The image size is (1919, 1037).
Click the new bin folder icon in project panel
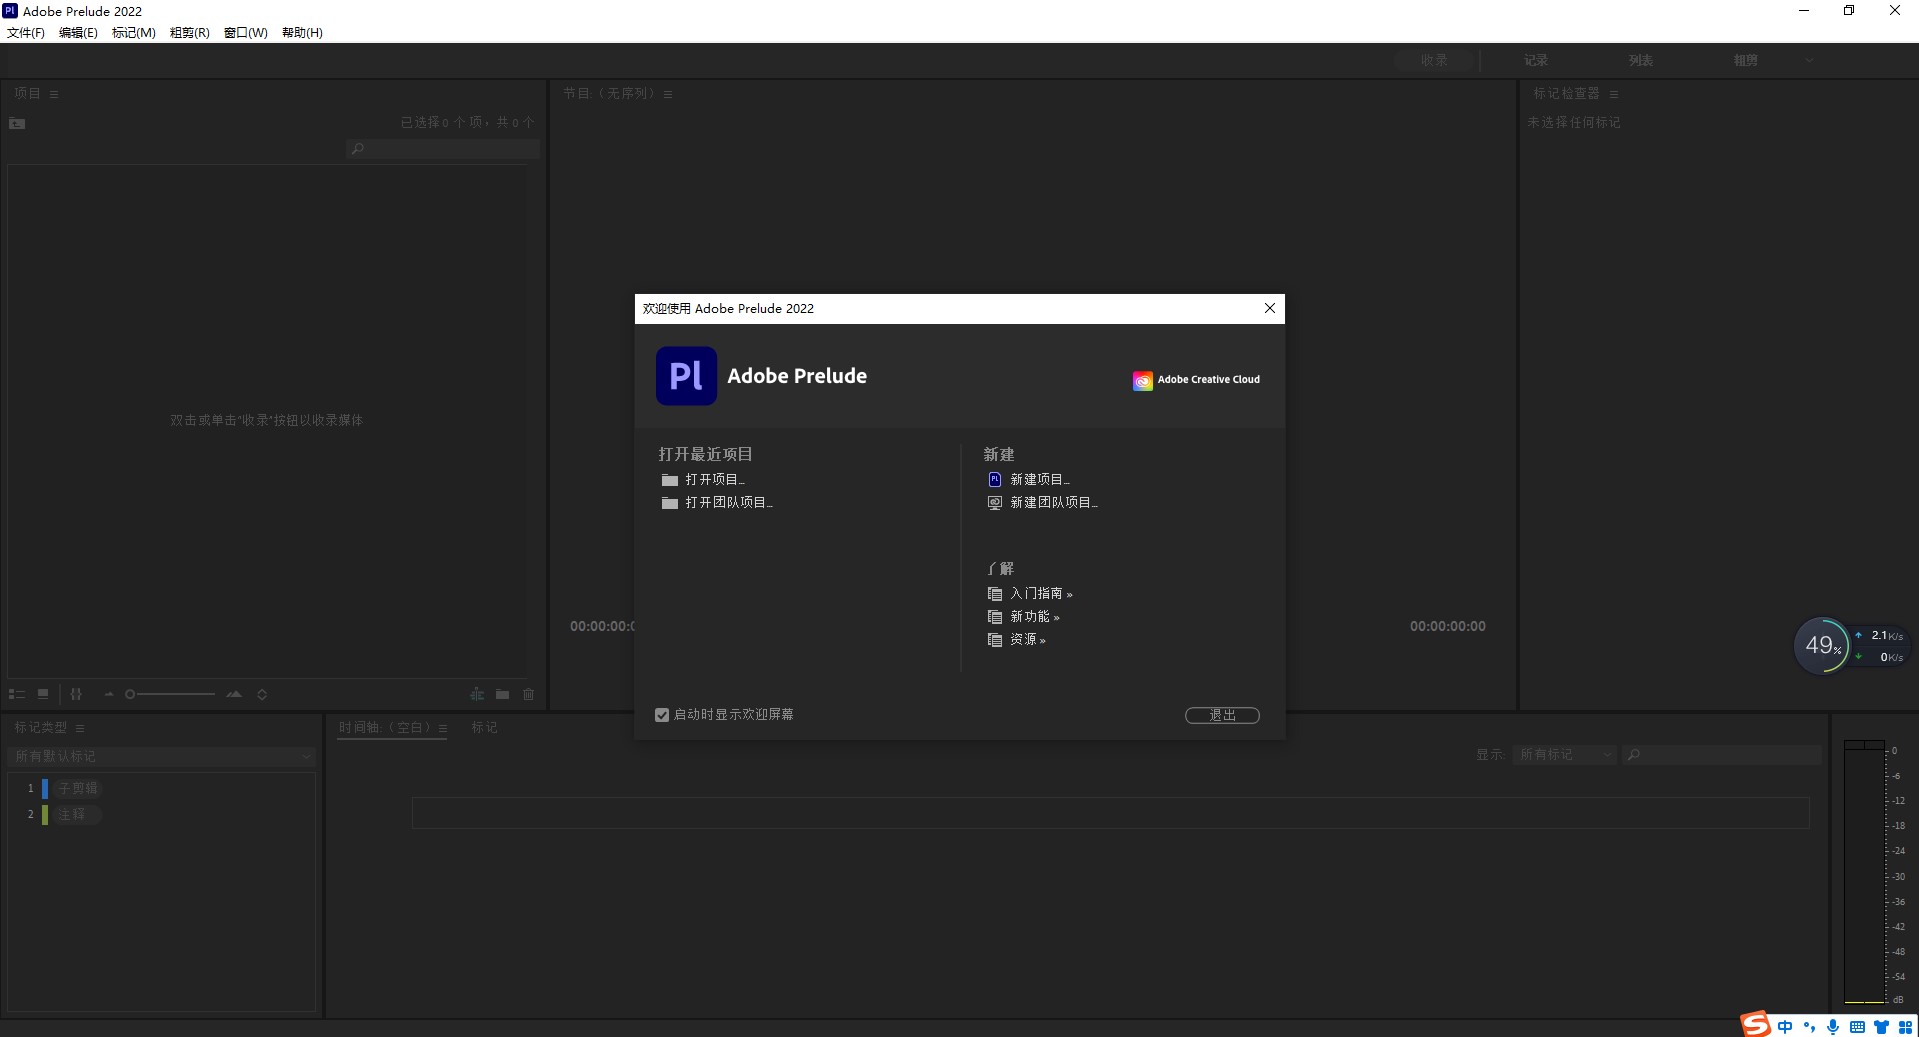(502, 694)
